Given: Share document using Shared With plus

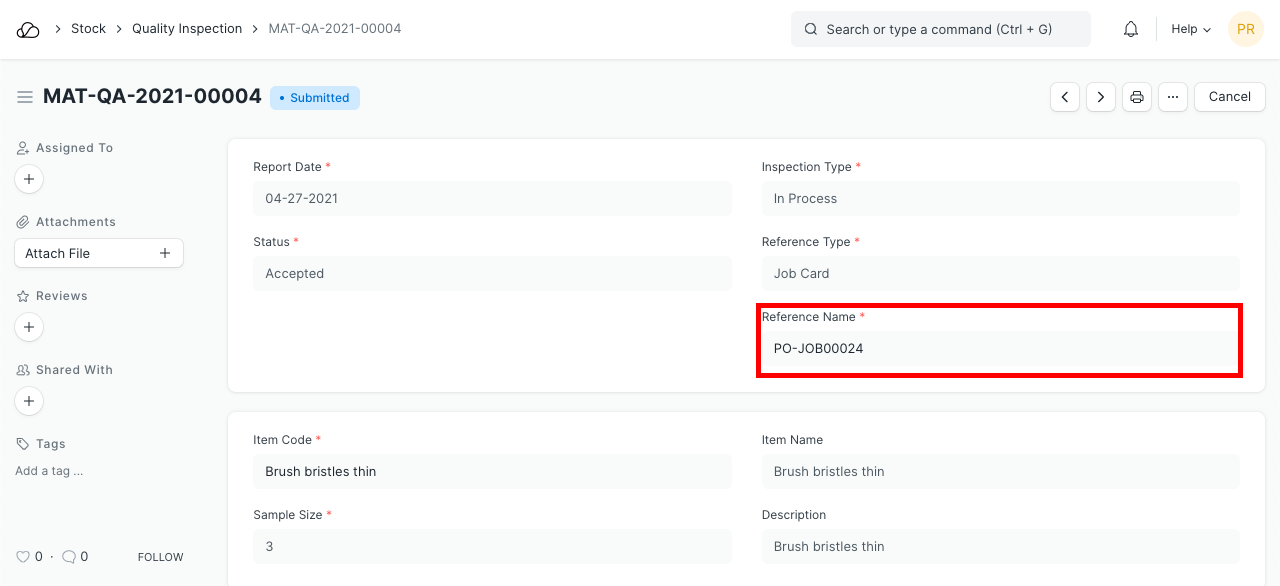Looking at the screenshot, I should (x=29, y=401).
